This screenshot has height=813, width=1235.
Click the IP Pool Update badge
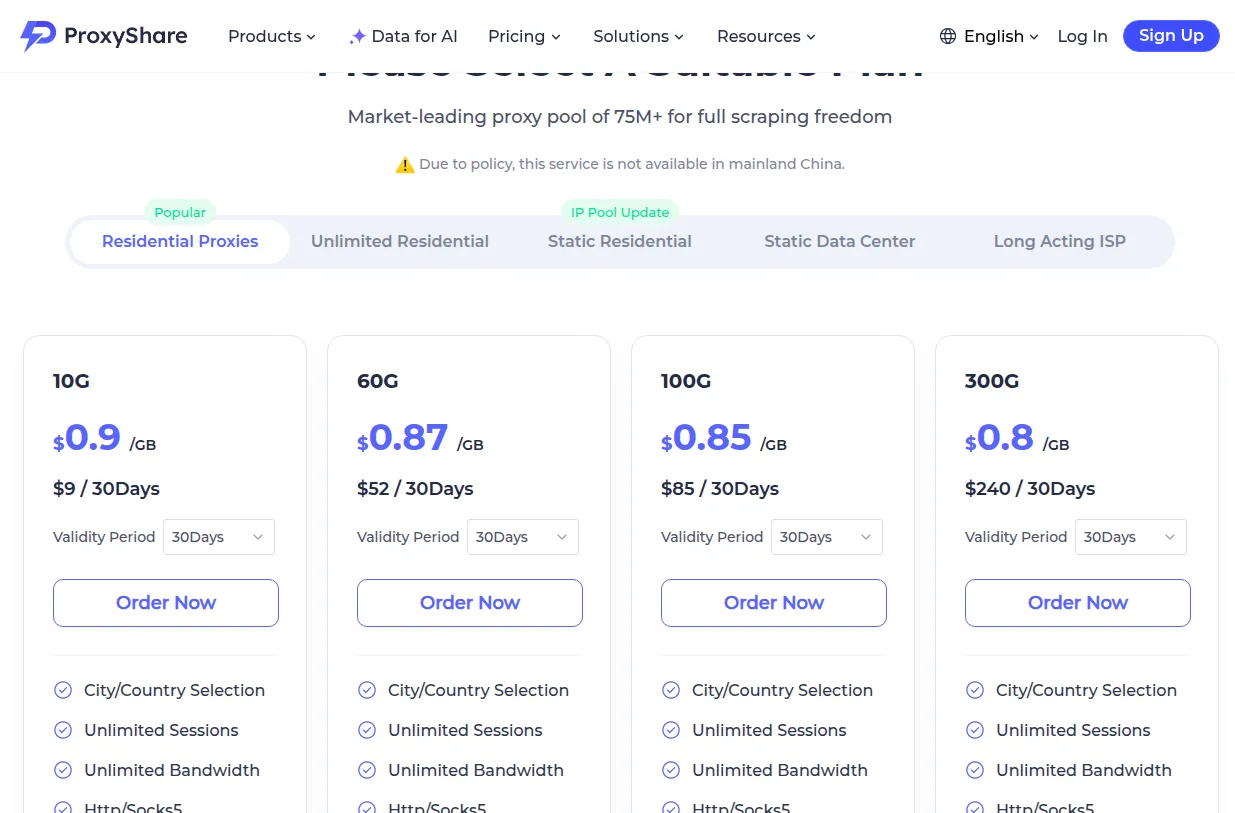click(620, 212)
